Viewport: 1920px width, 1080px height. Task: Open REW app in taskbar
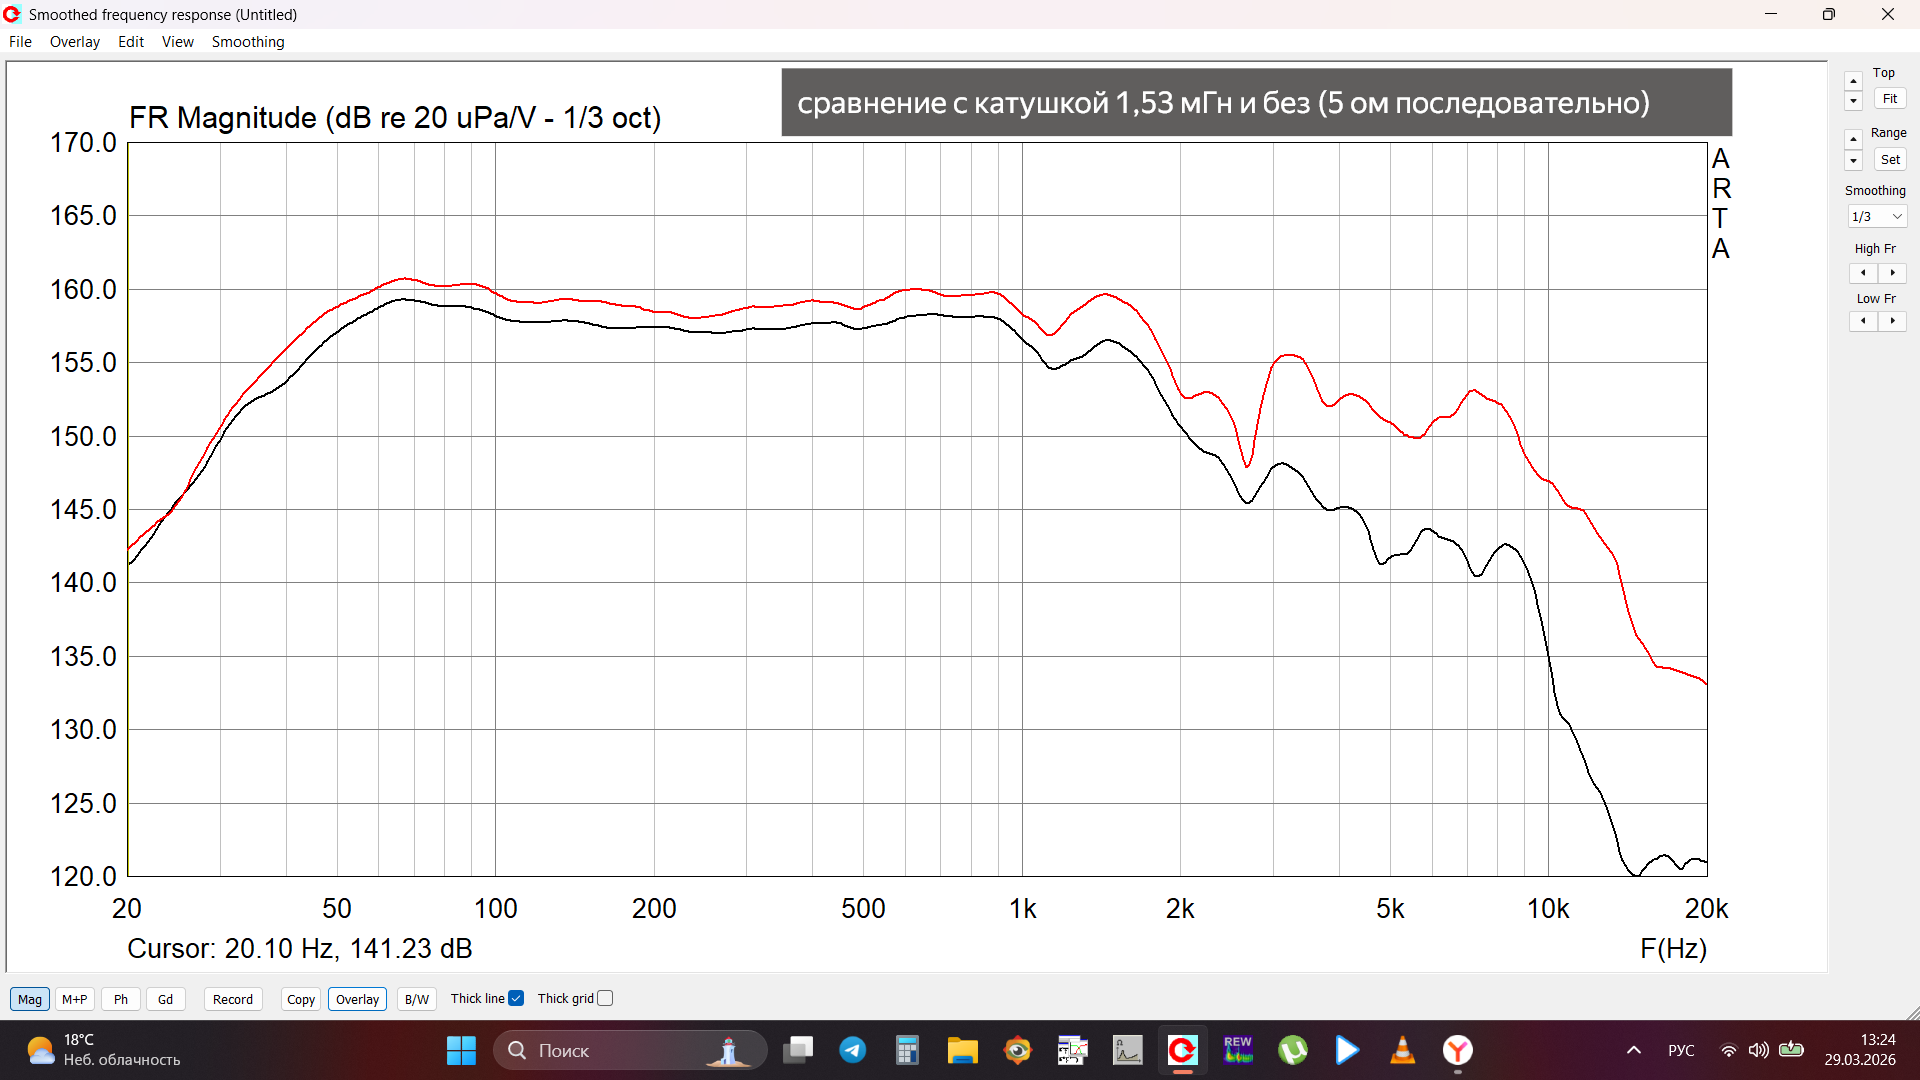pos(1237,1050)
